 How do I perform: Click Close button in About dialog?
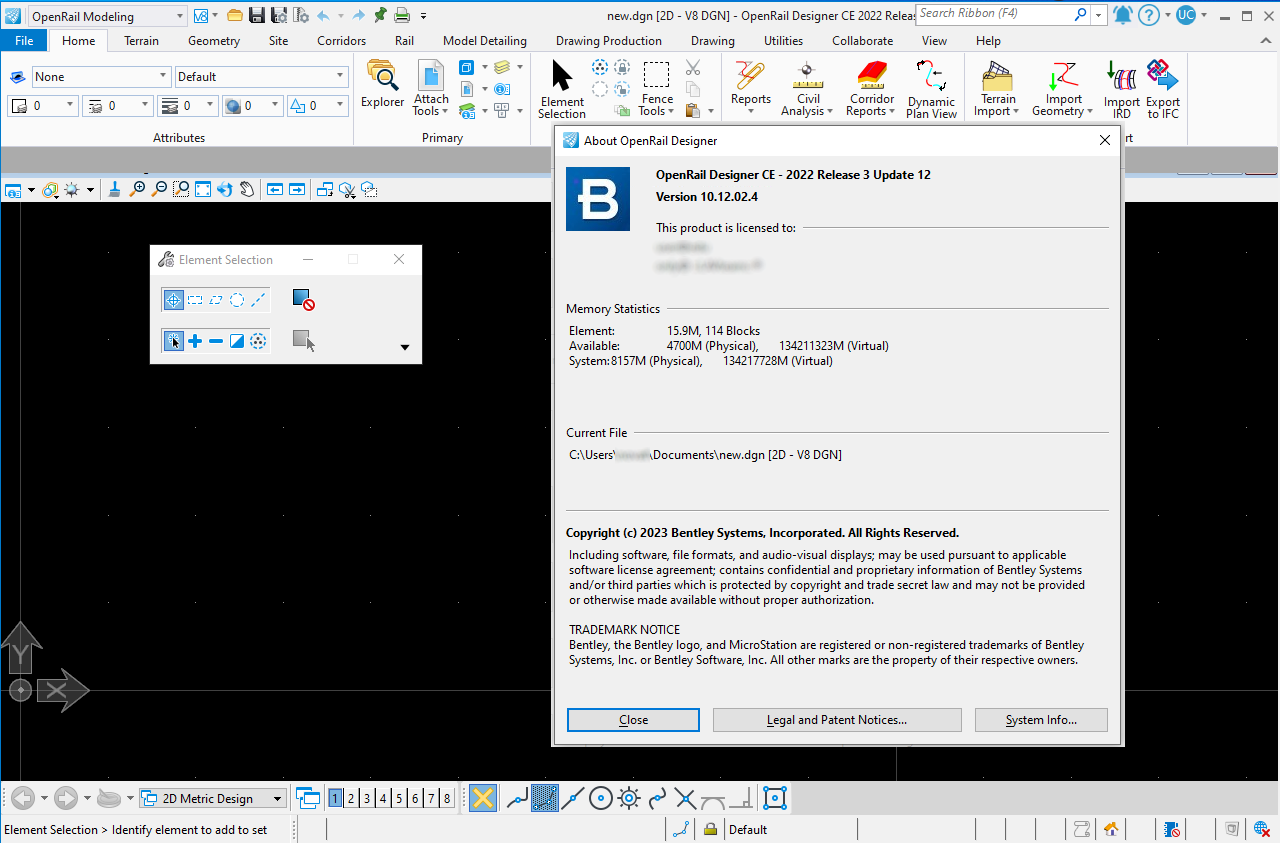(633, 720)
